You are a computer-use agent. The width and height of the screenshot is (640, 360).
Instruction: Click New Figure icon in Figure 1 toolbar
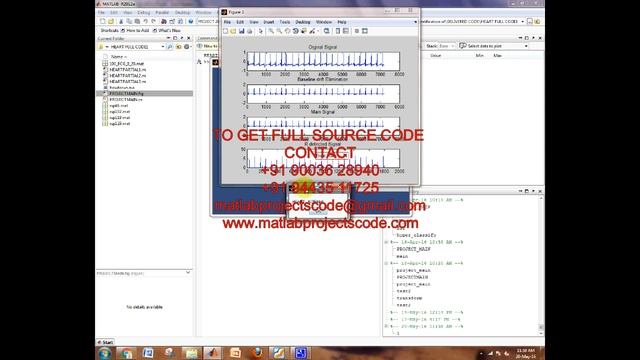pos(225,31)
